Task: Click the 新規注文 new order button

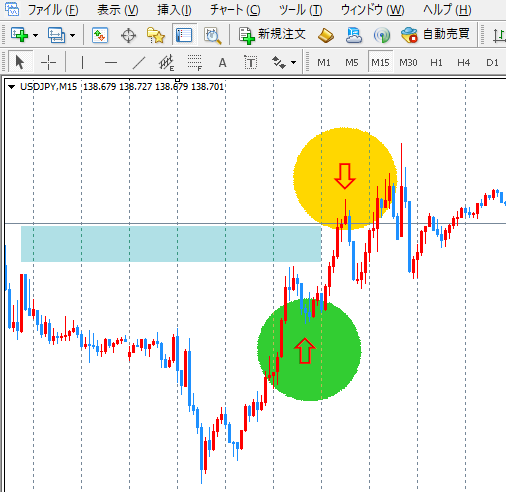Action: 272,35
